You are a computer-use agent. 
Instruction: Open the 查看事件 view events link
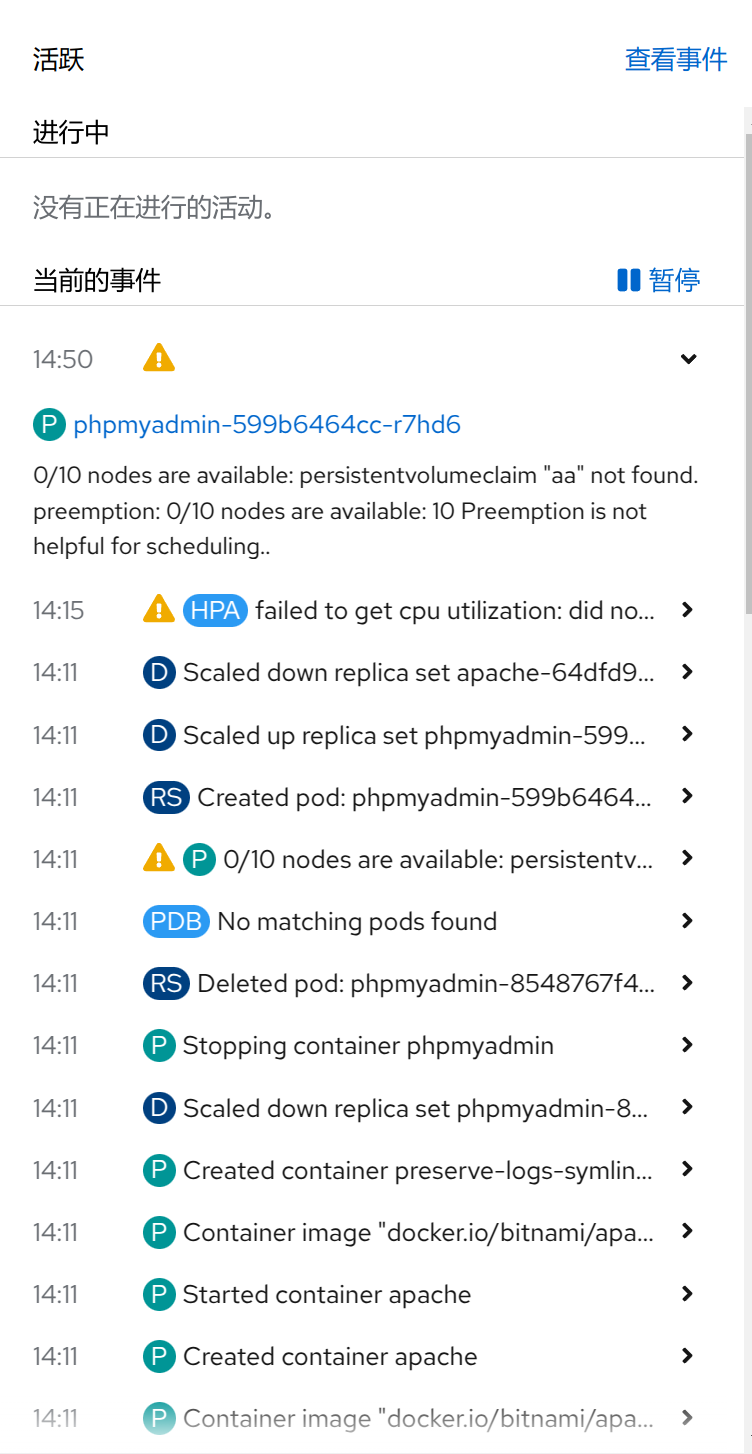point(676,59)
